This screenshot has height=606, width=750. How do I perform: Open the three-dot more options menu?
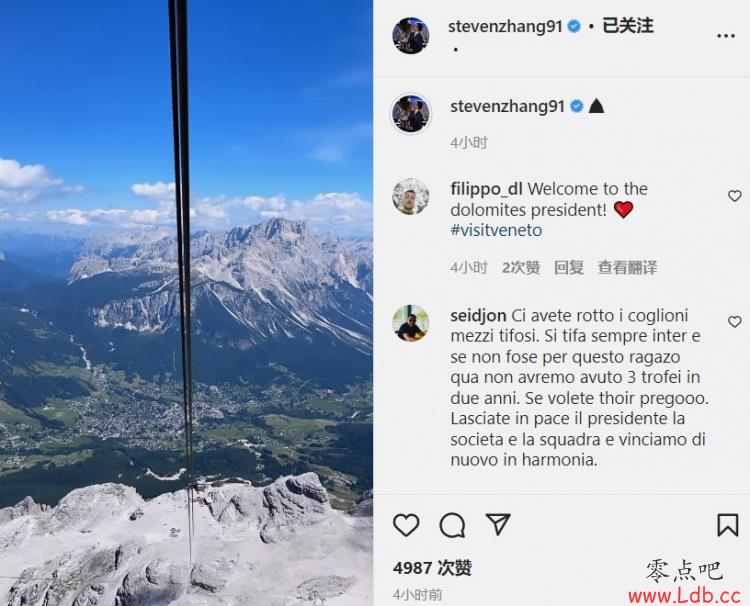pos(726,36)
